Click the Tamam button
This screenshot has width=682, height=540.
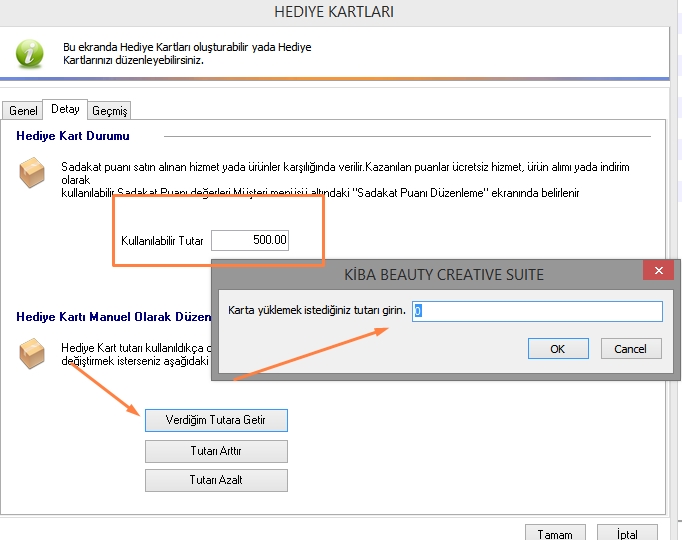point(555,533)
